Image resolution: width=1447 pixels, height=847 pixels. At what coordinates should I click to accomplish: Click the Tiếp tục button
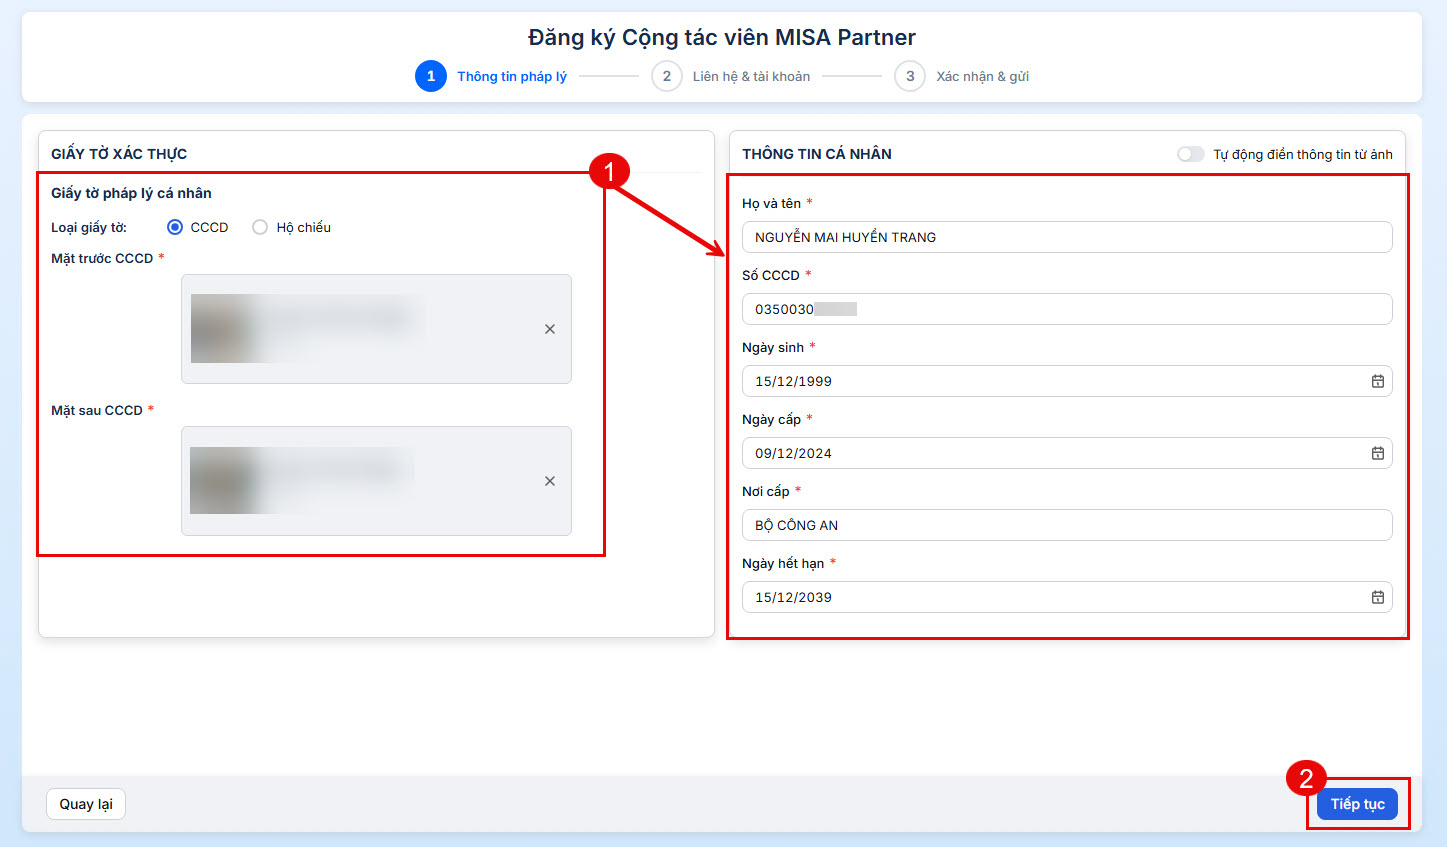1357,804
